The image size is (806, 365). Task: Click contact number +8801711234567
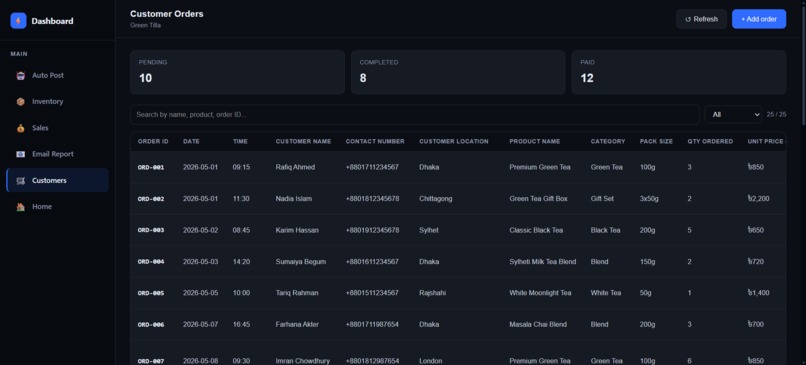(372, 167)
